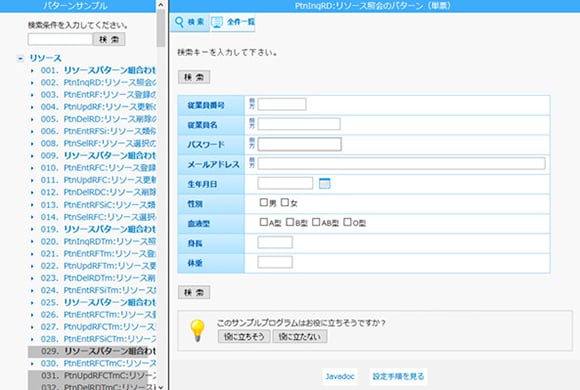The height and width of the screenshot is (390, 580).
Task: Open tree item 013 PtnEntRFSiC
Action: pyautogui.click(x=98, y=205)
